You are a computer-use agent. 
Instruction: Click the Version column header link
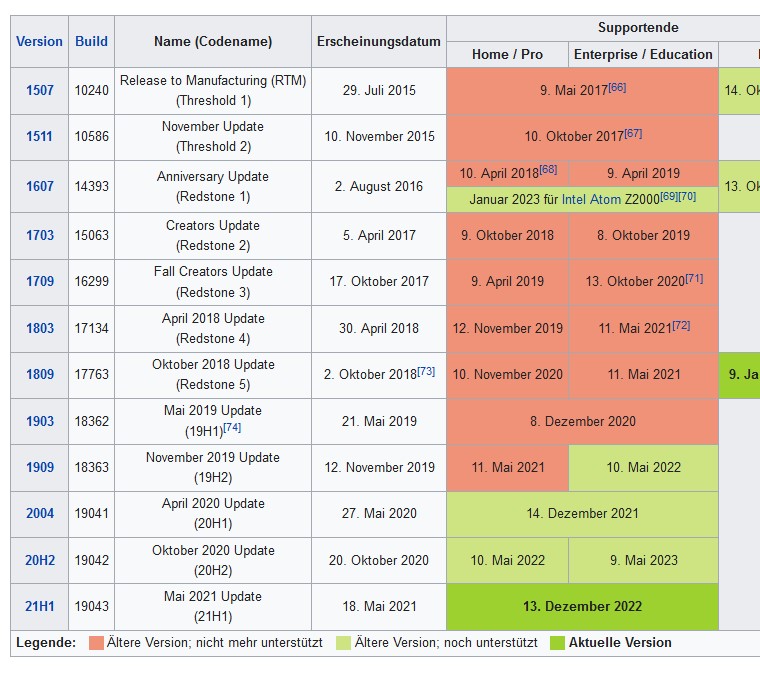point(39,41)
